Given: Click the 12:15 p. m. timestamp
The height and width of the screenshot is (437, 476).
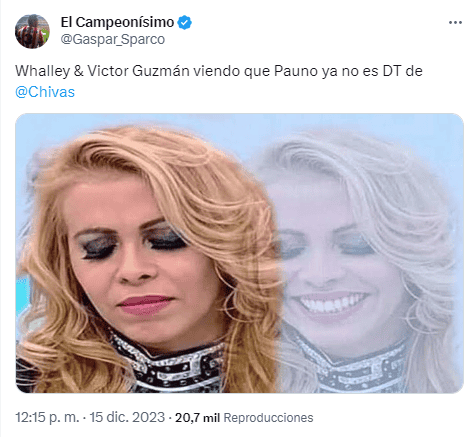Looking at the screenshot, I should point(47,417).
